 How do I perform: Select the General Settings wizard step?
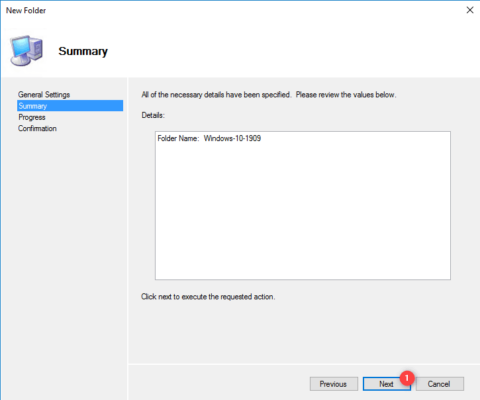(x=44, y=95)
